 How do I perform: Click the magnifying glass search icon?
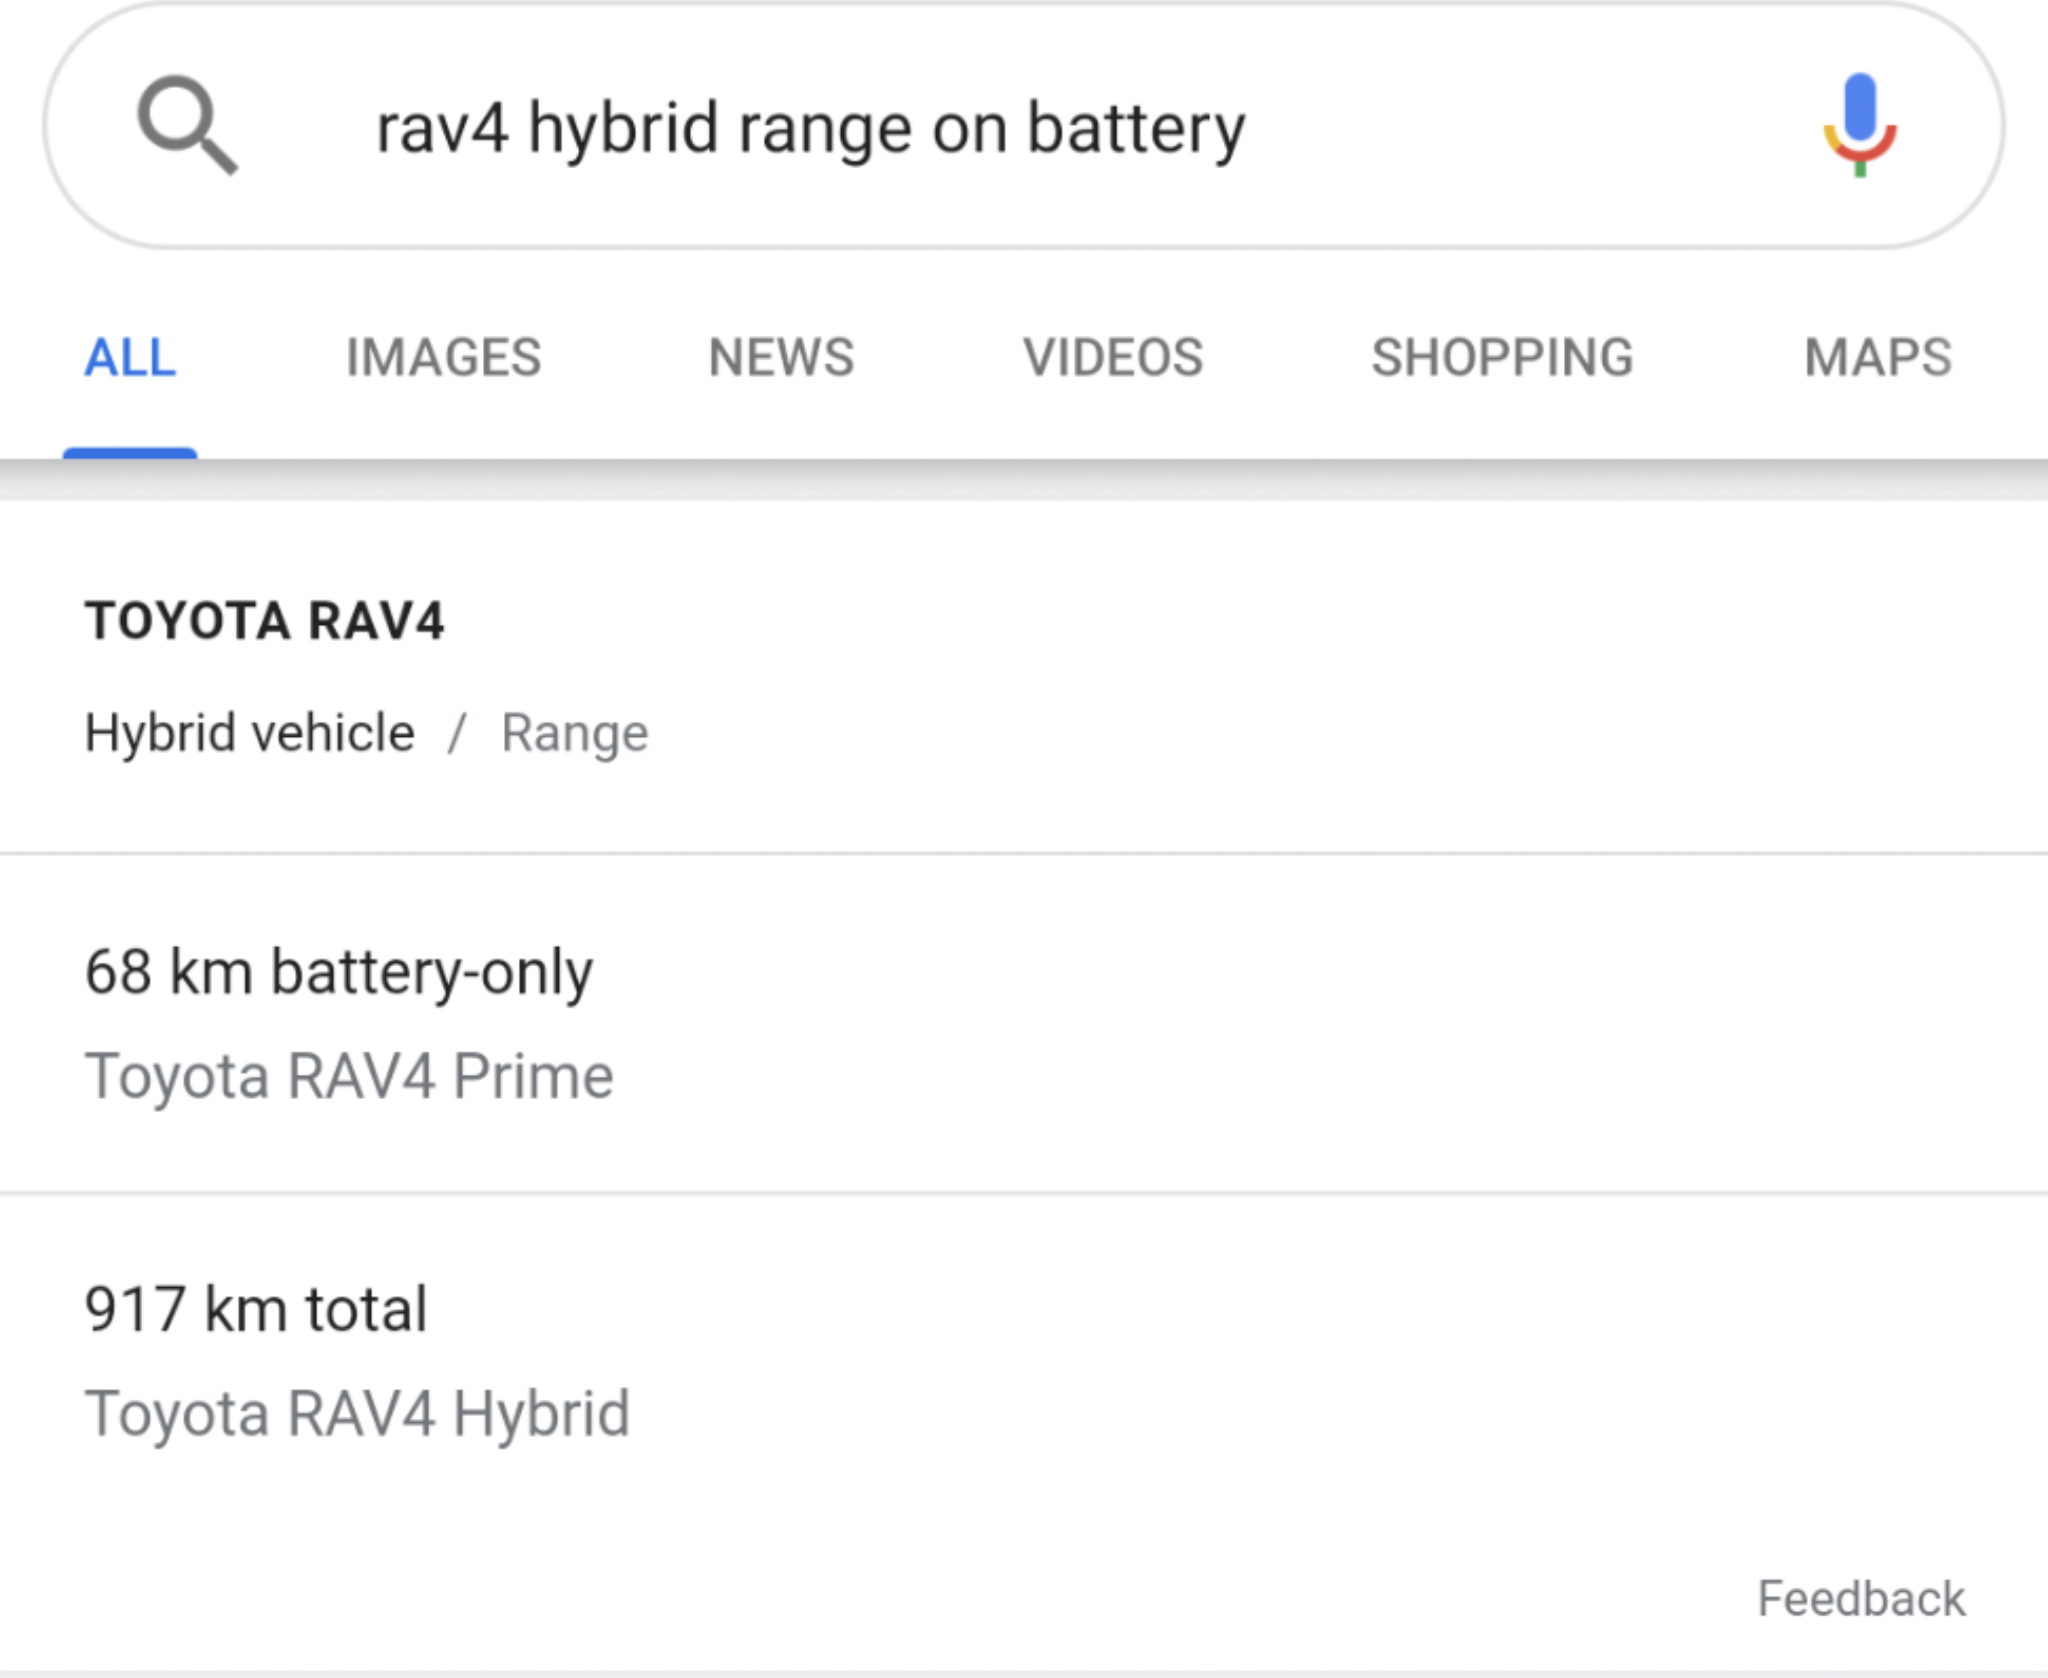coord(187,125)
